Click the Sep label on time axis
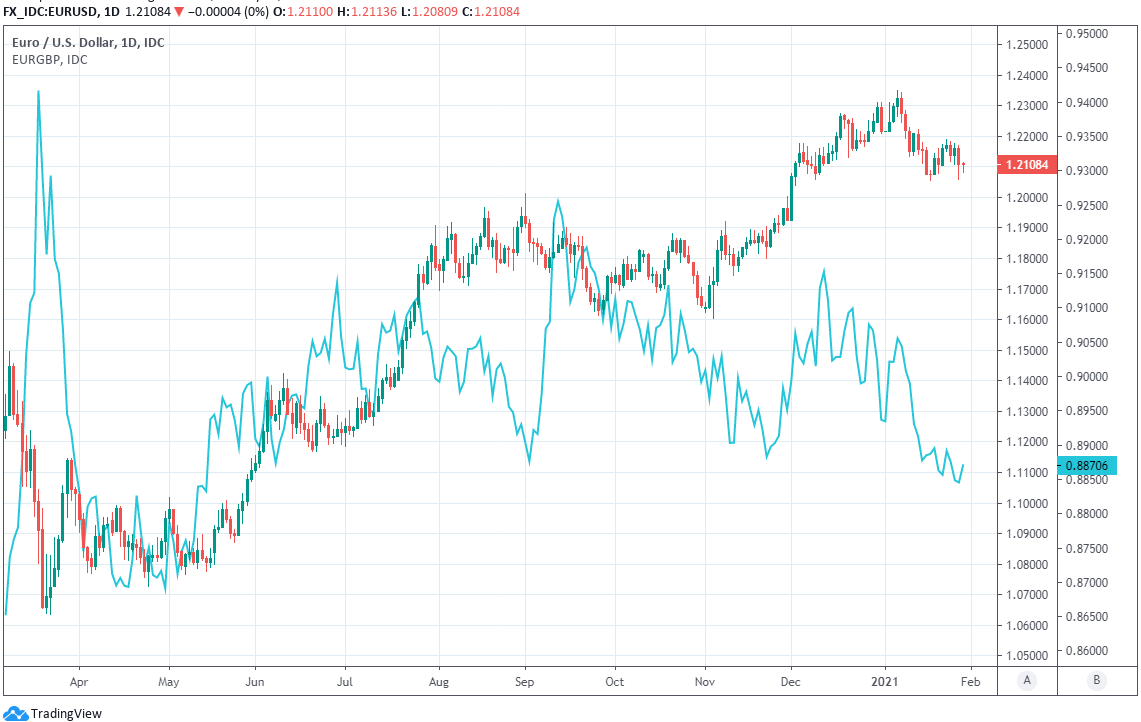Screen dimensions: 1141x722 524,681
